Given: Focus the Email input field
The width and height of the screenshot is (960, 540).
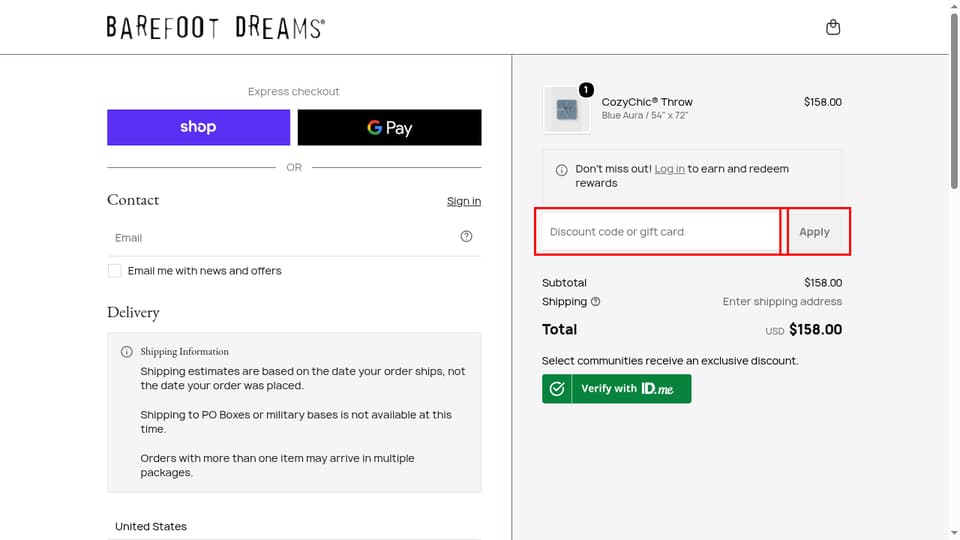Looking at the screenshot, I should pyautogui.click(x=294, y=238).
